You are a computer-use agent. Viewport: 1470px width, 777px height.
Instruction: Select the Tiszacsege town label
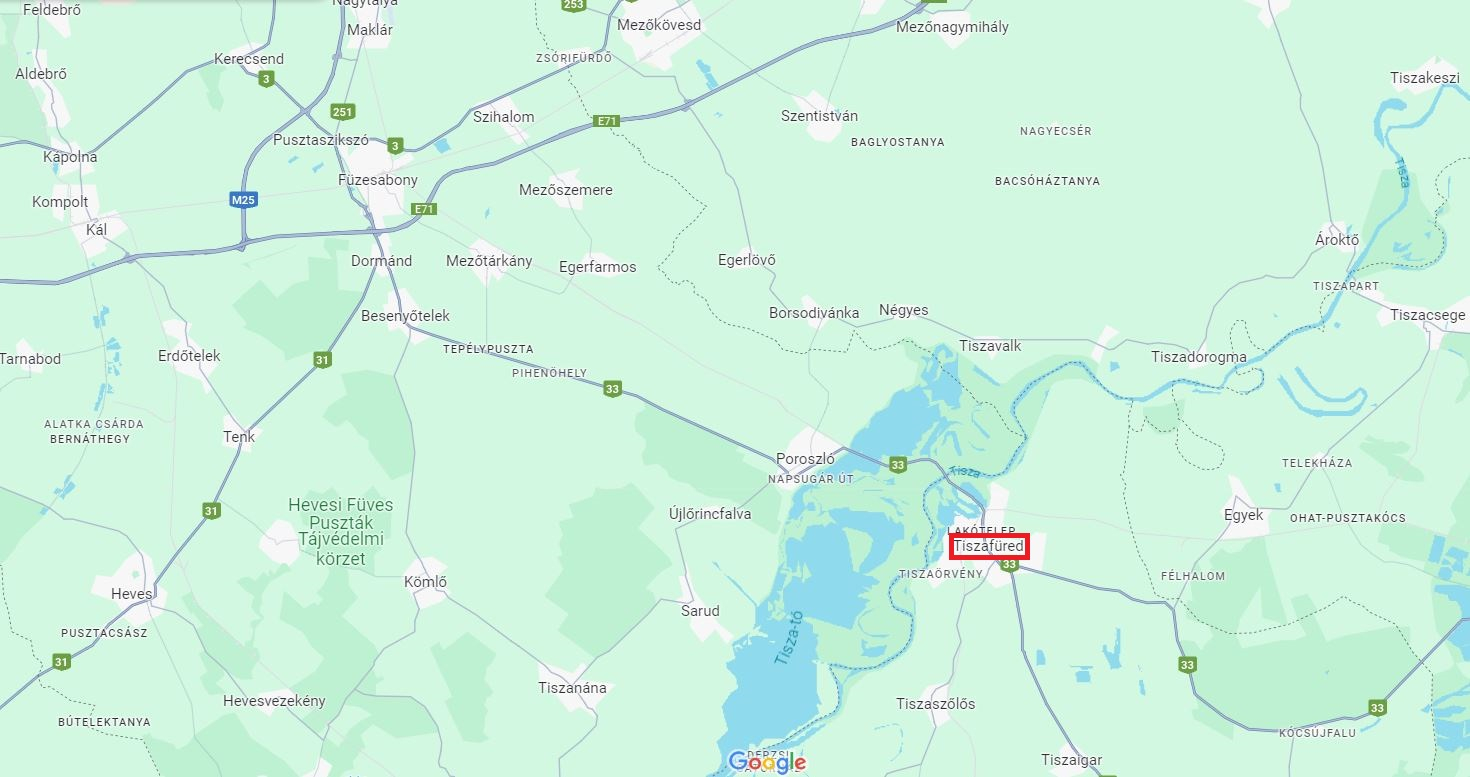pos(1428,315)
